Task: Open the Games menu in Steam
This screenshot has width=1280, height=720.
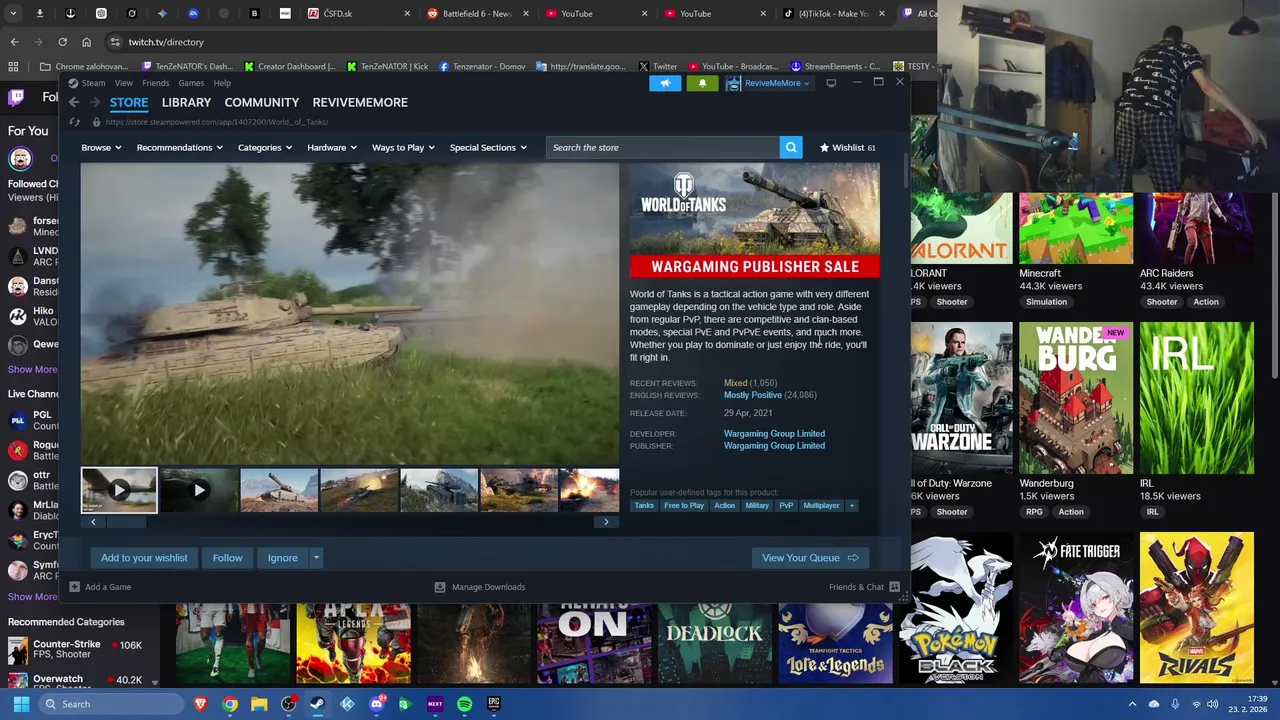Action: coord(191,83)
